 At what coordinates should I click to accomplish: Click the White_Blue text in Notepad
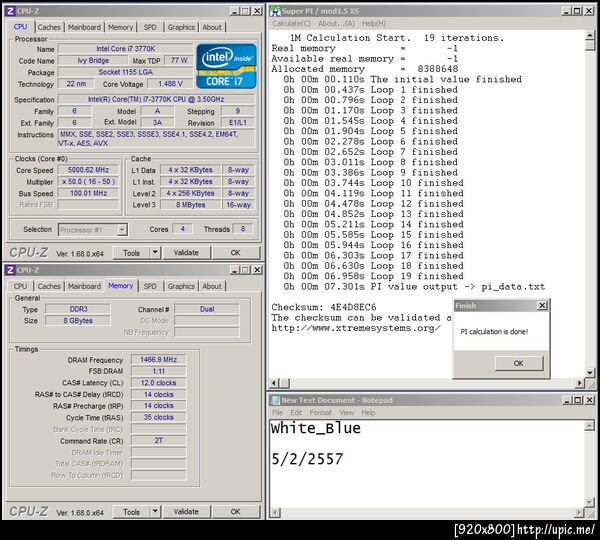pyautogui.click(x=316, y=428)
